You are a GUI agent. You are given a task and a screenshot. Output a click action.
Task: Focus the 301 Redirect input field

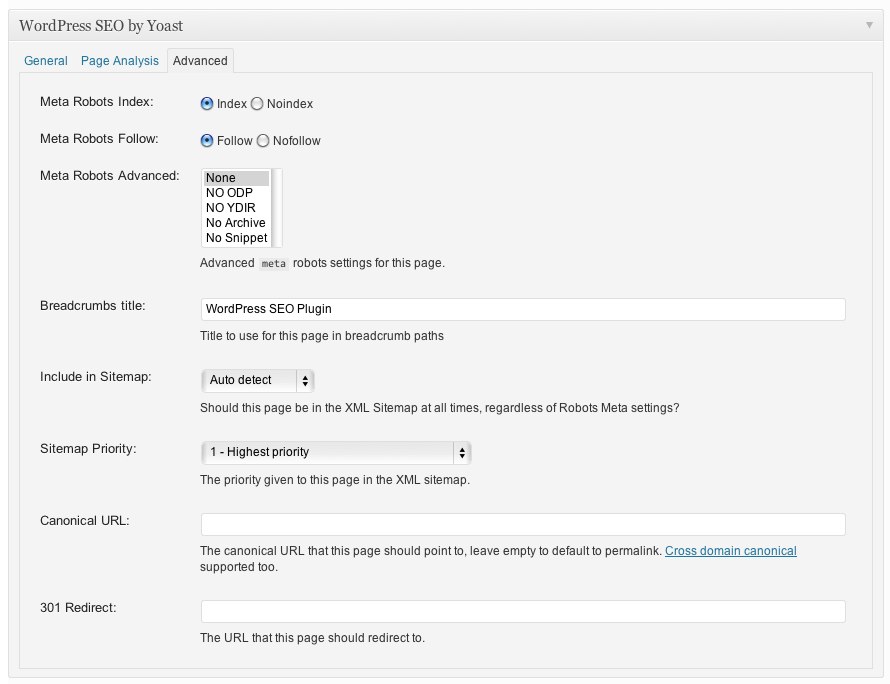pos(523,611)
